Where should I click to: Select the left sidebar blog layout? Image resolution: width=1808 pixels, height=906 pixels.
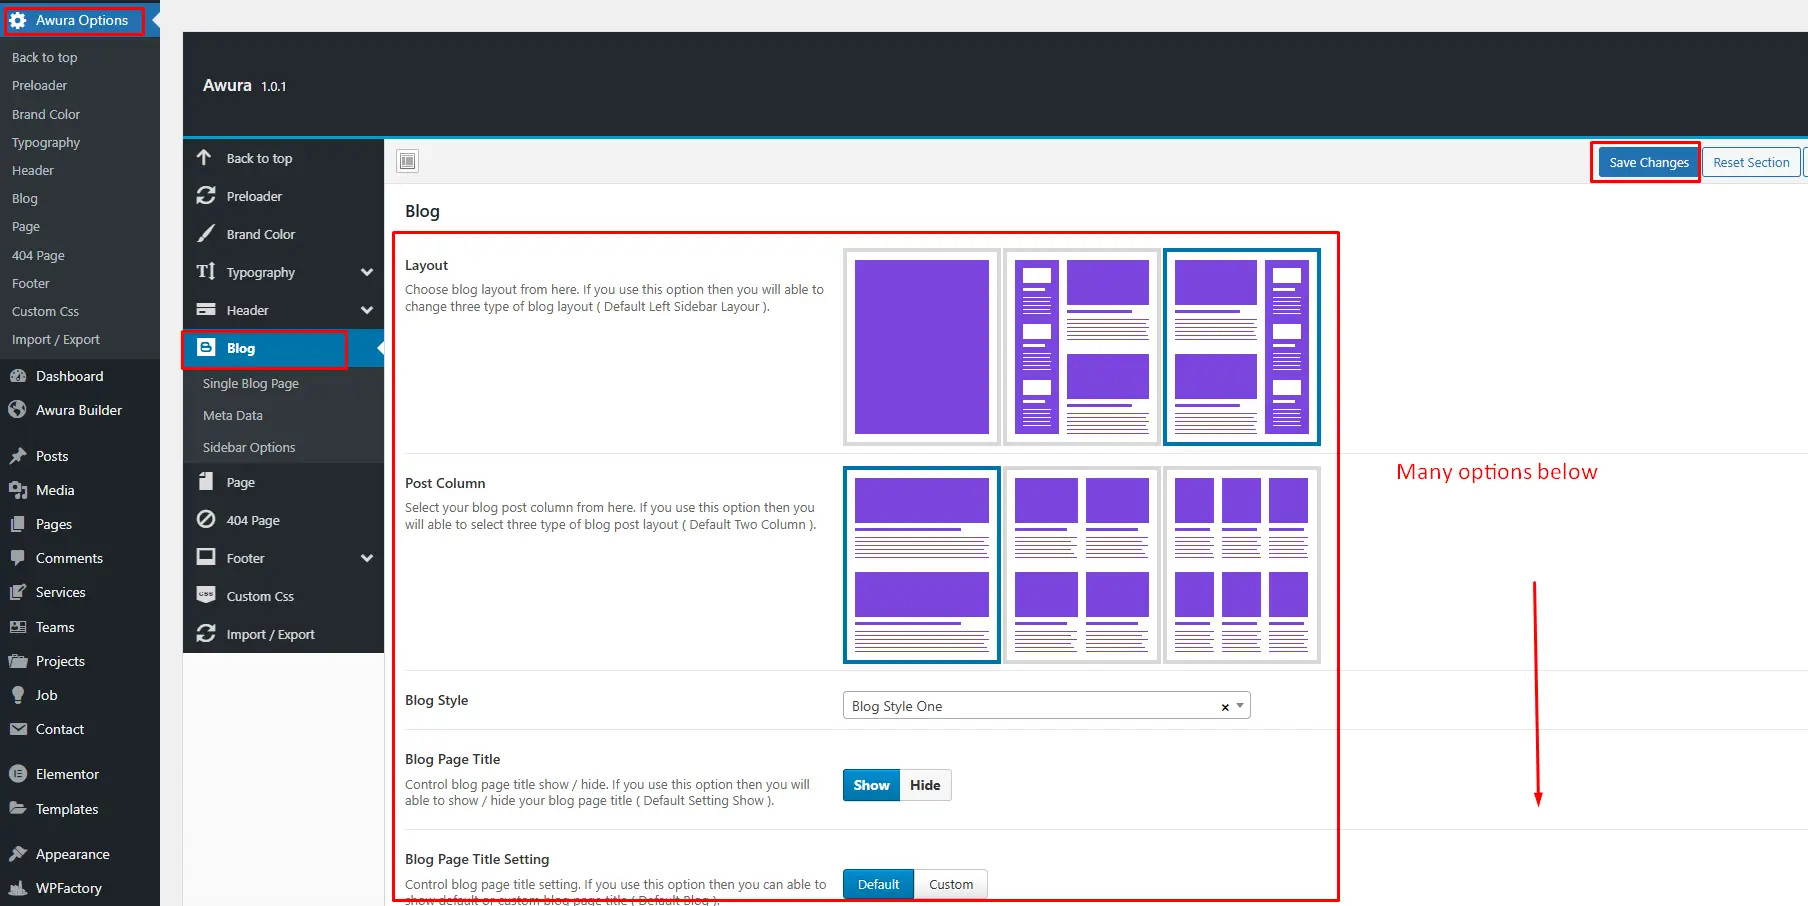coord(1082,347)
